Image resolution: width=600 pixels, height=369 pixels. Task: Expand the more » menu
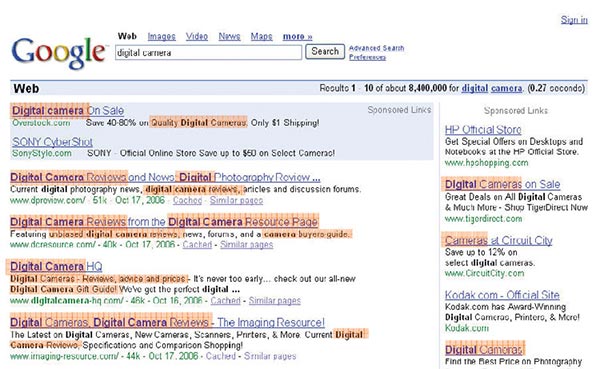click(297, 36)
